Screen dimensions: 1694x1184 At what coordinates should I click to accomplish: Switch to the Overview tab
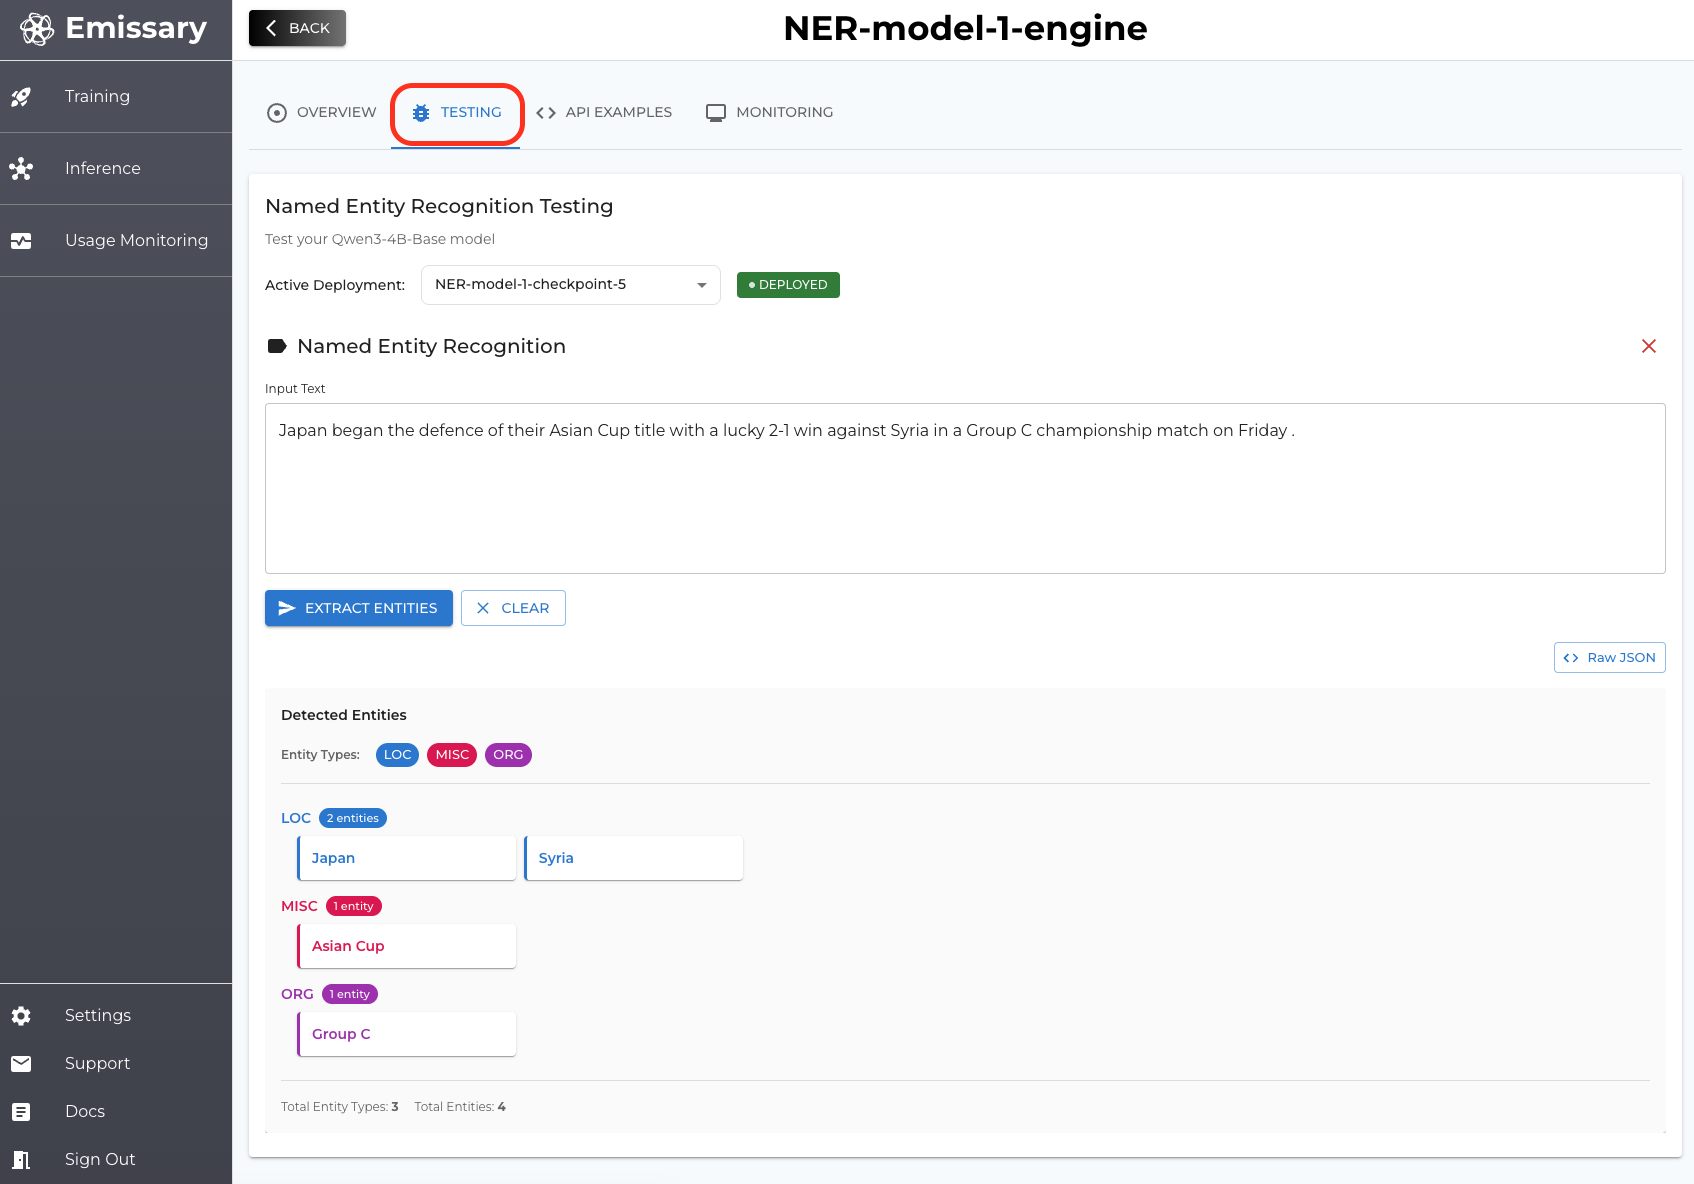click(x=322, y=113)
